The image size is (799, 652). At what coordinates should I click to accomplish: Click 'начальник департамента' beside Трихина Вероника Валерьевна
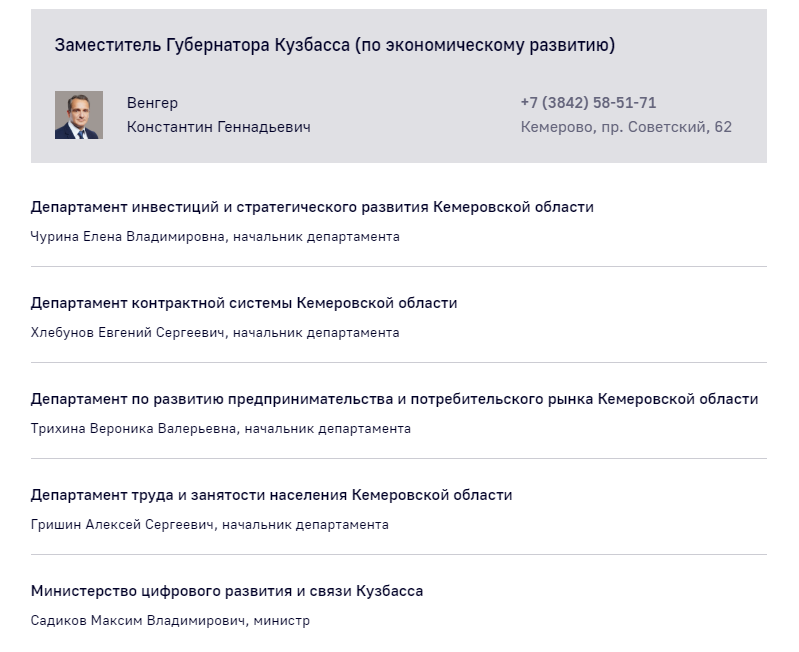tap(327, 429)
